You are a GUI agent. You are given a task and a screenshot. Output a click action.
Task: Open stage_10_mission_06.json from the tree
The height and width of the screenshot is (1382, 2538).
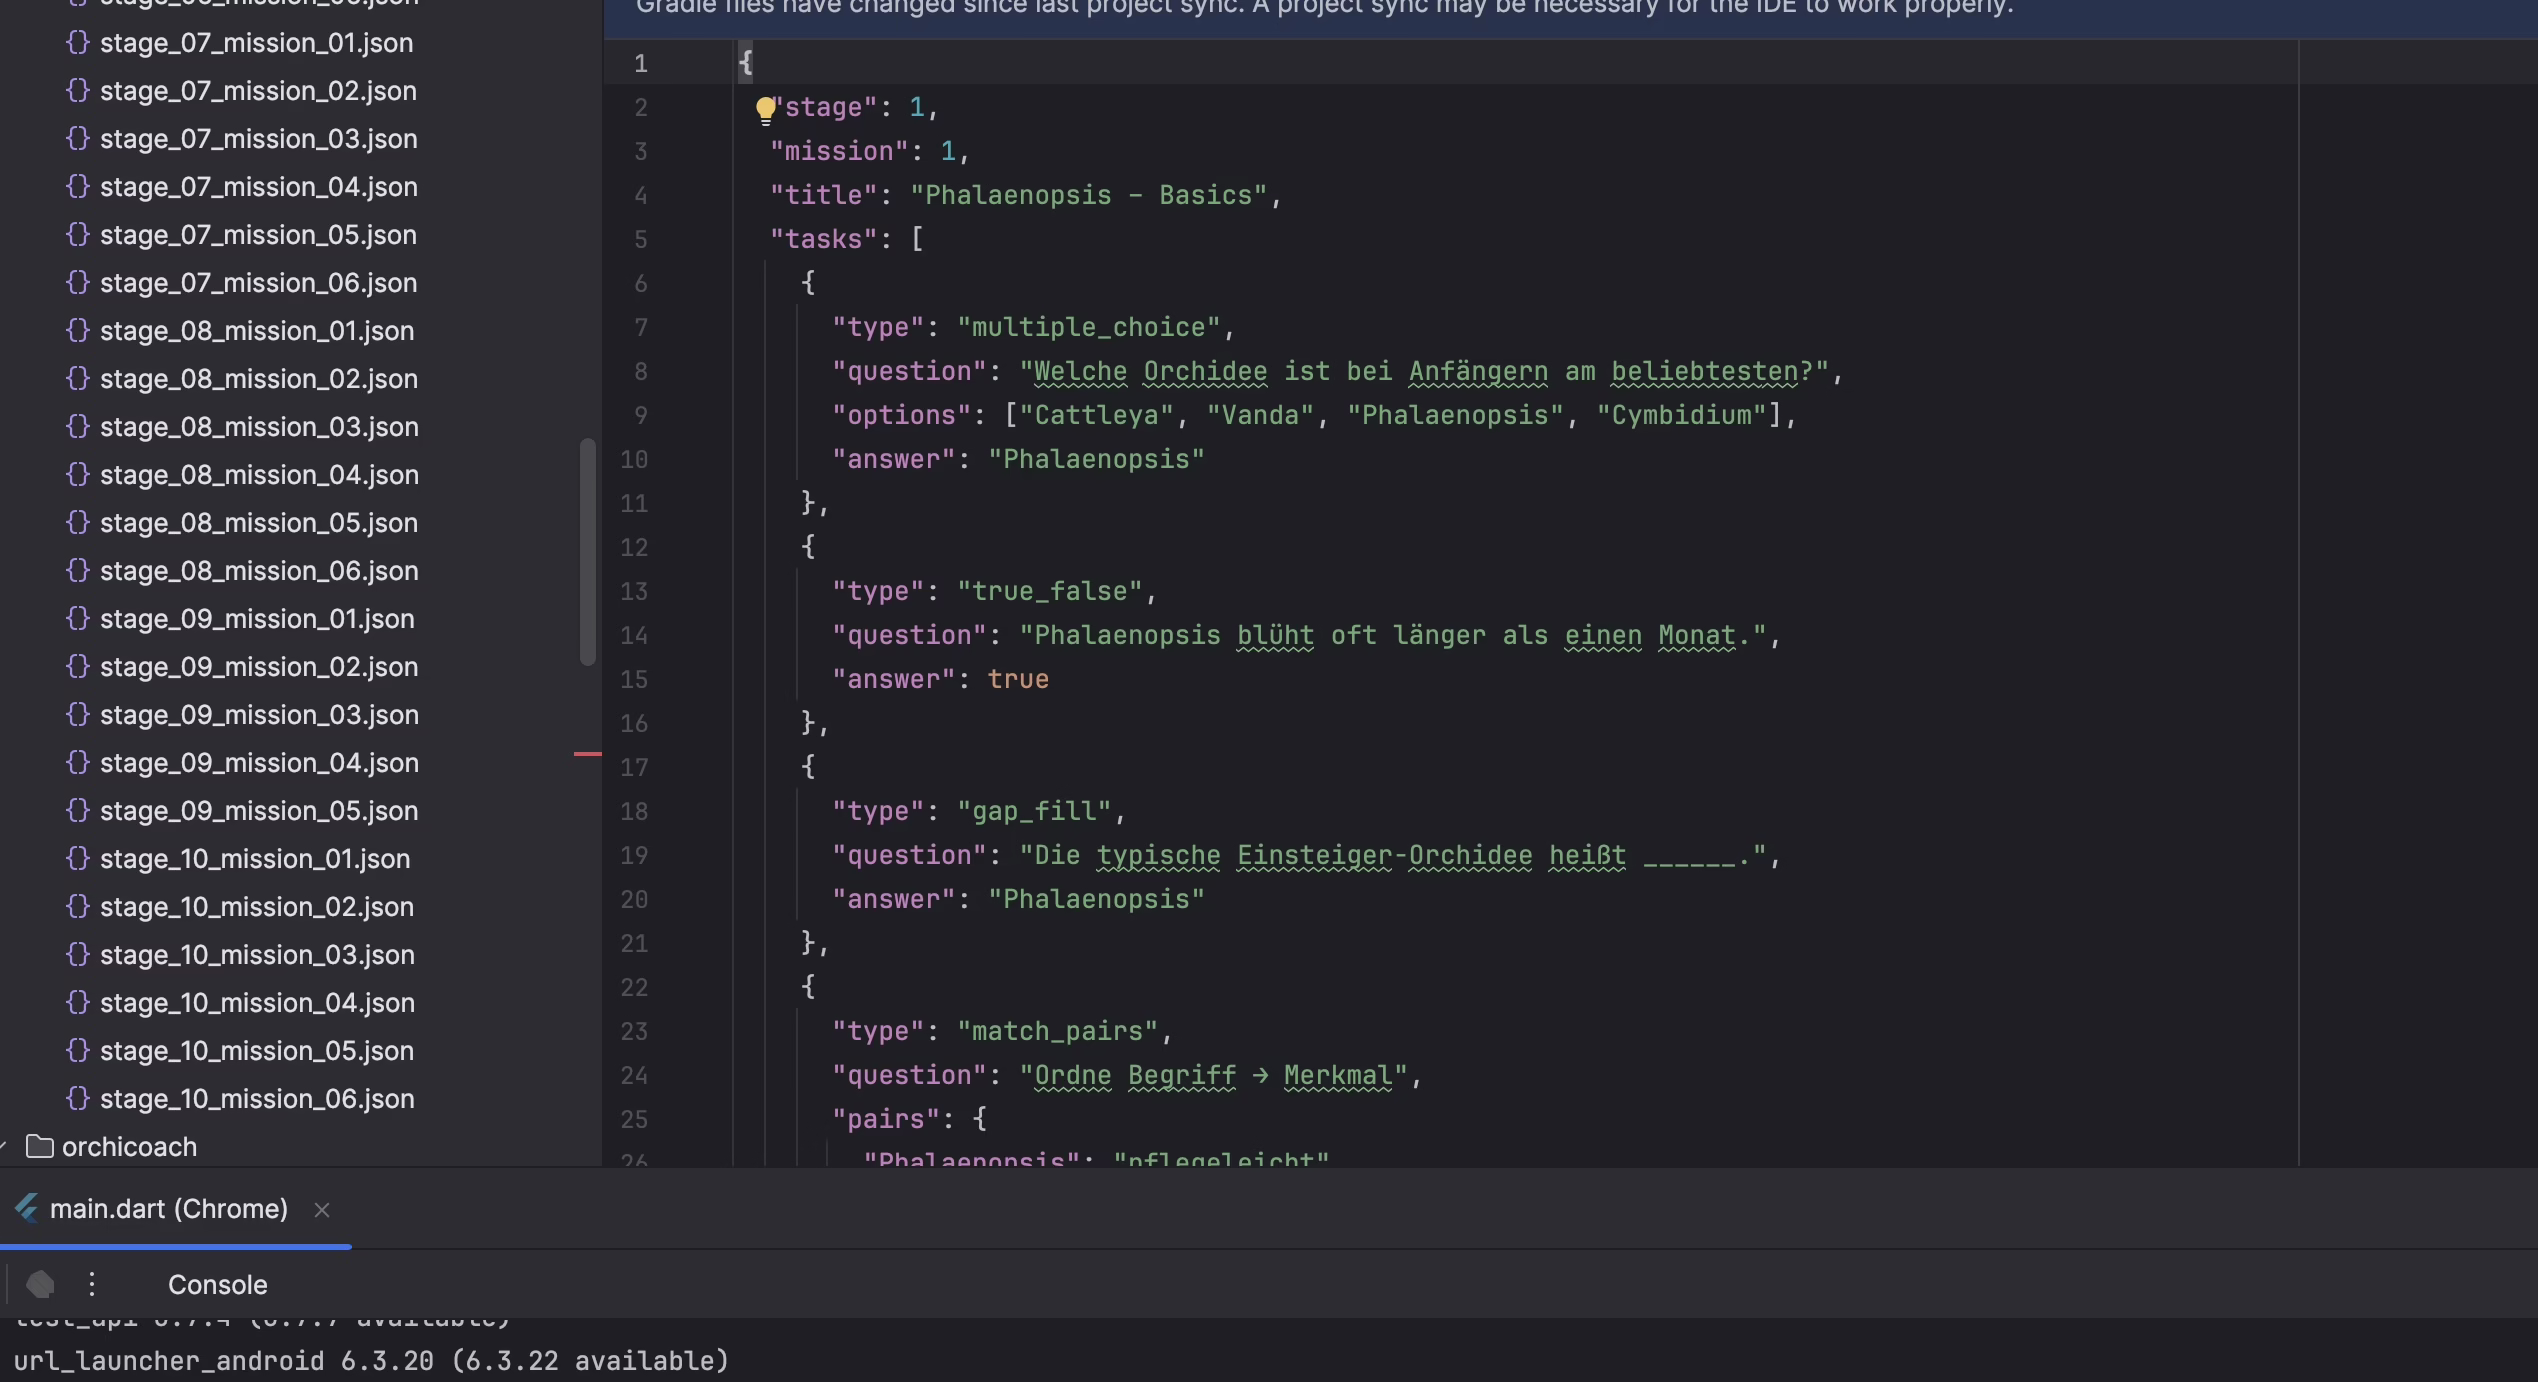[x=256, y=1098]
